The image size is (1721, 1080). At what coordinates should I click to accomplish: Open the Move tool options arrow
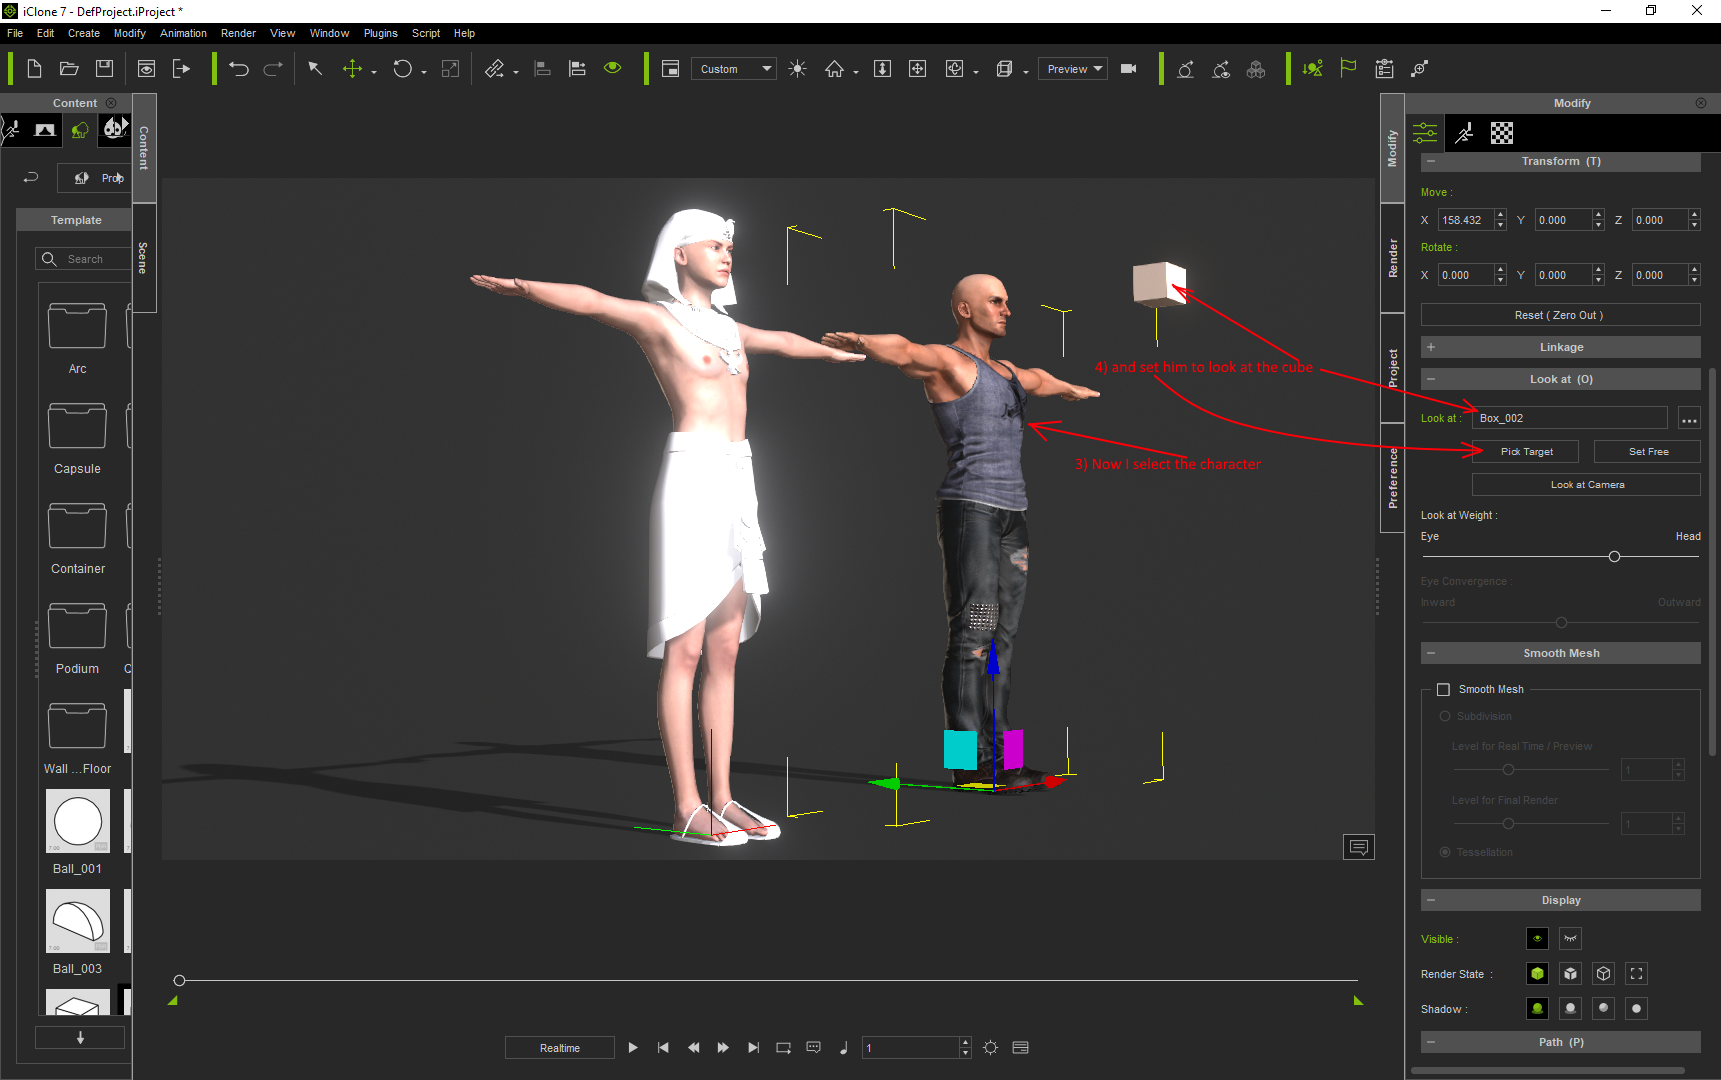pyautogui.click(x=374, y=72)
